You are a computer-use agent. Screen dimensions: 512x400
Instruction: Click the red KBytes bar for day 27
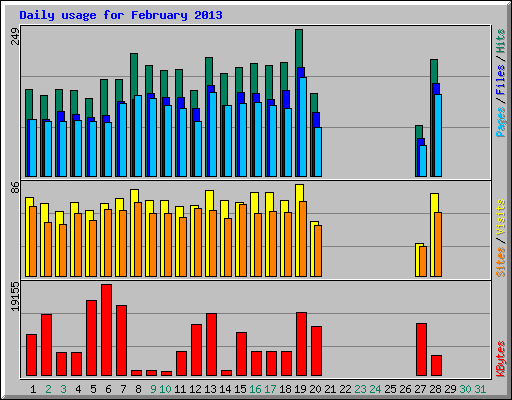click(x=421, y=350)
